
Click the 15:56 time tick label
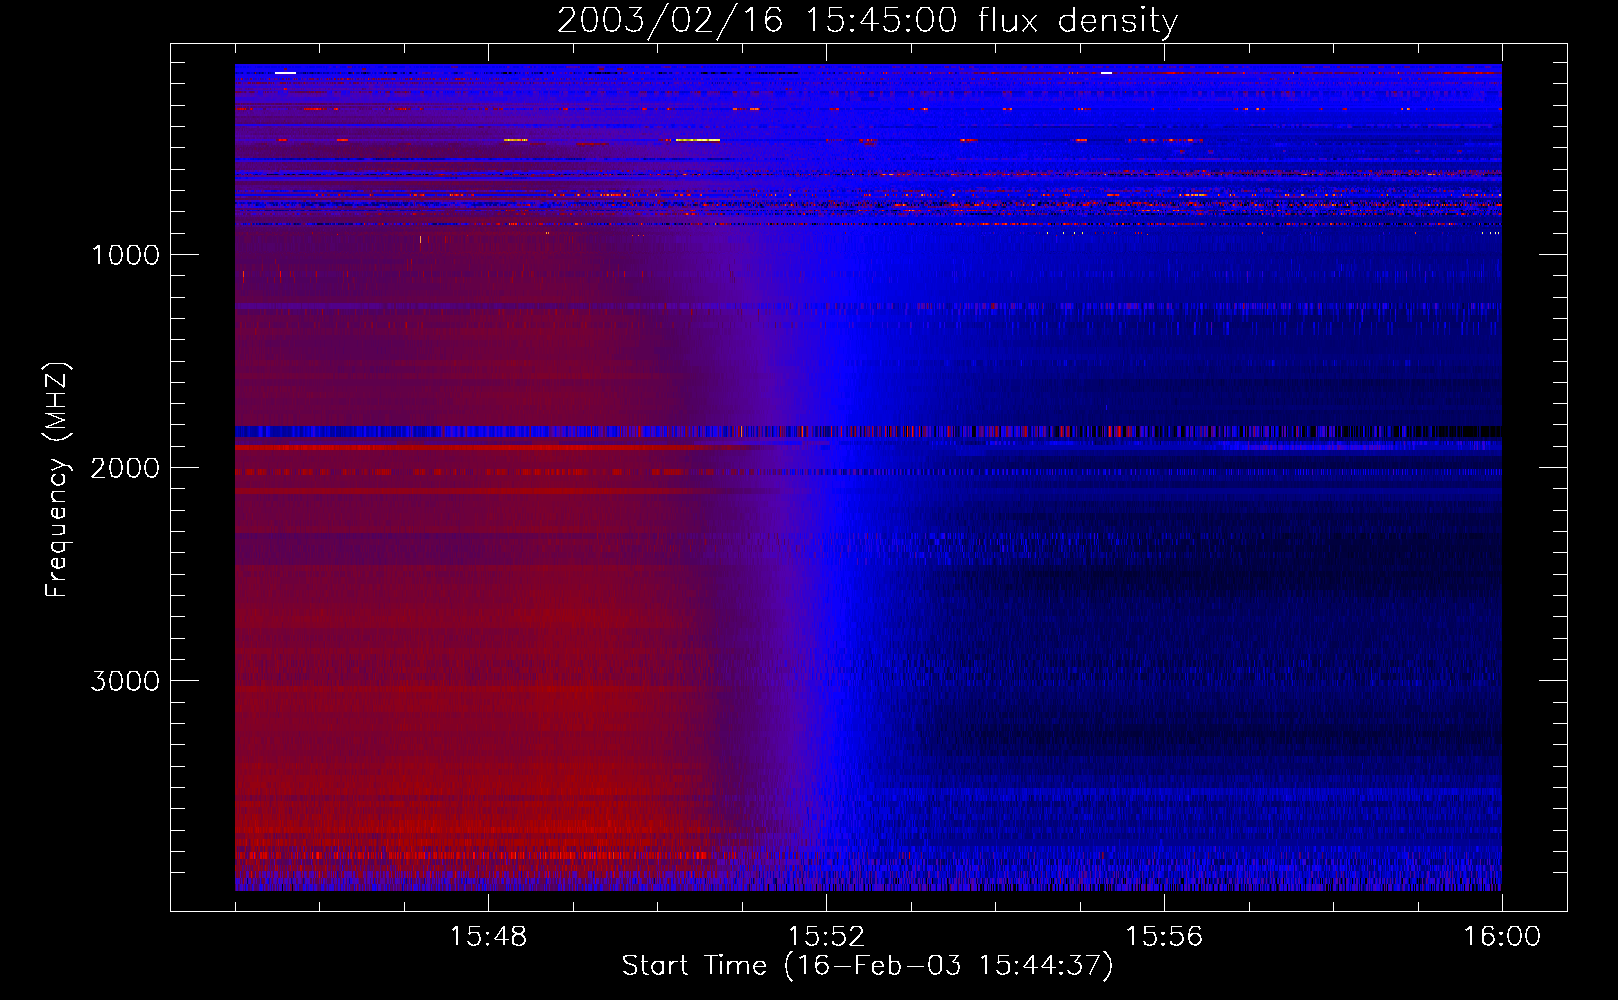coord(1164,937)
